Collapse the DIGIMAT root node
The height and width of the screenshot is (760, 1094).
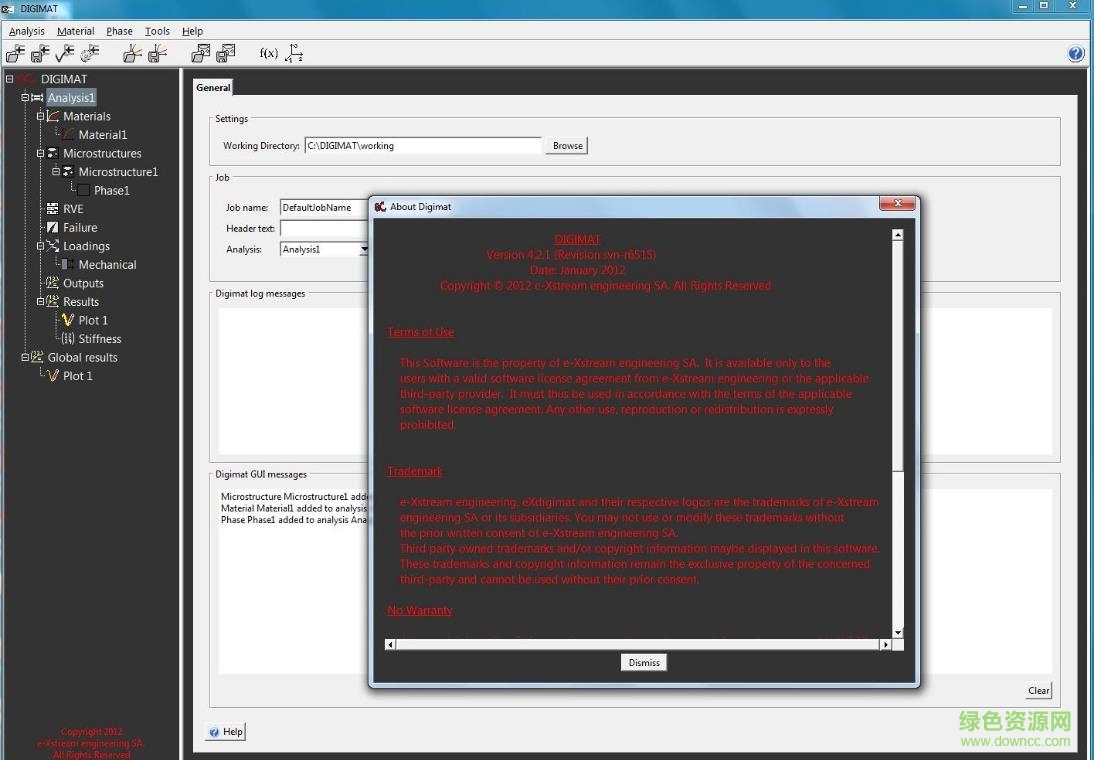(10, 79)
